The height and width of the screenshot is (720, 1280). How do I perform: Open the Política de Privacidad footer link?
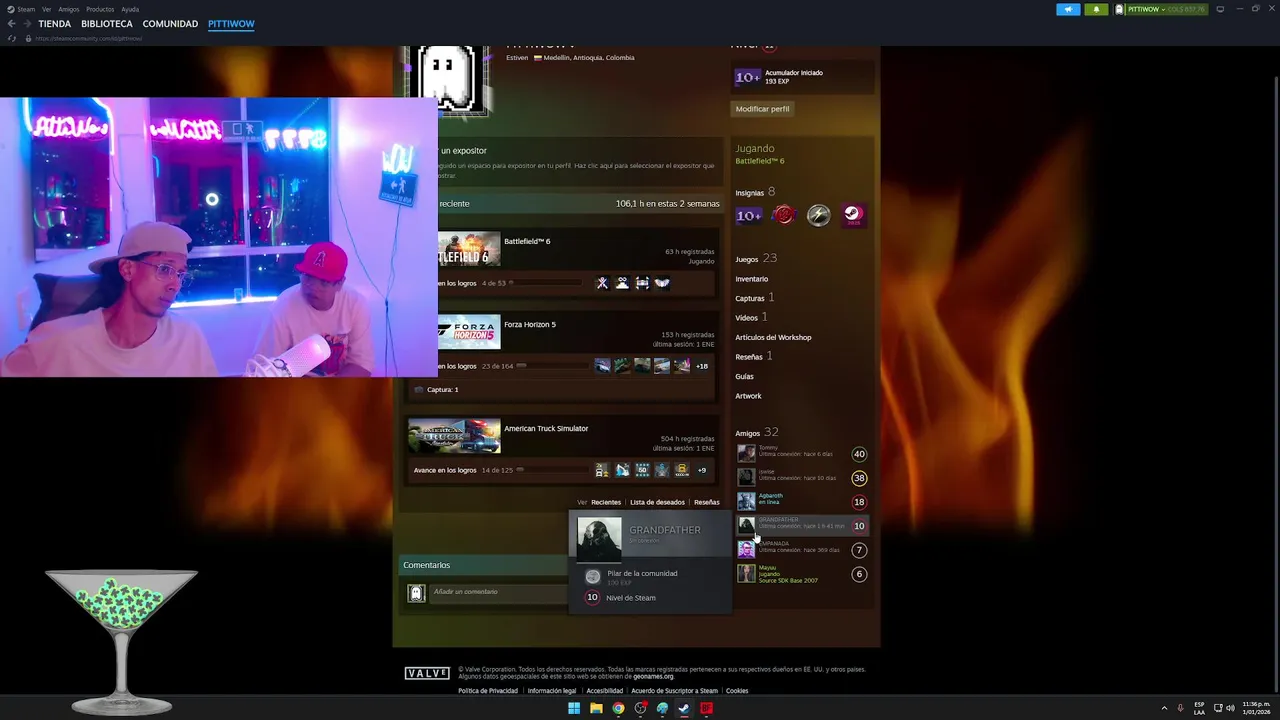point(488,691)
